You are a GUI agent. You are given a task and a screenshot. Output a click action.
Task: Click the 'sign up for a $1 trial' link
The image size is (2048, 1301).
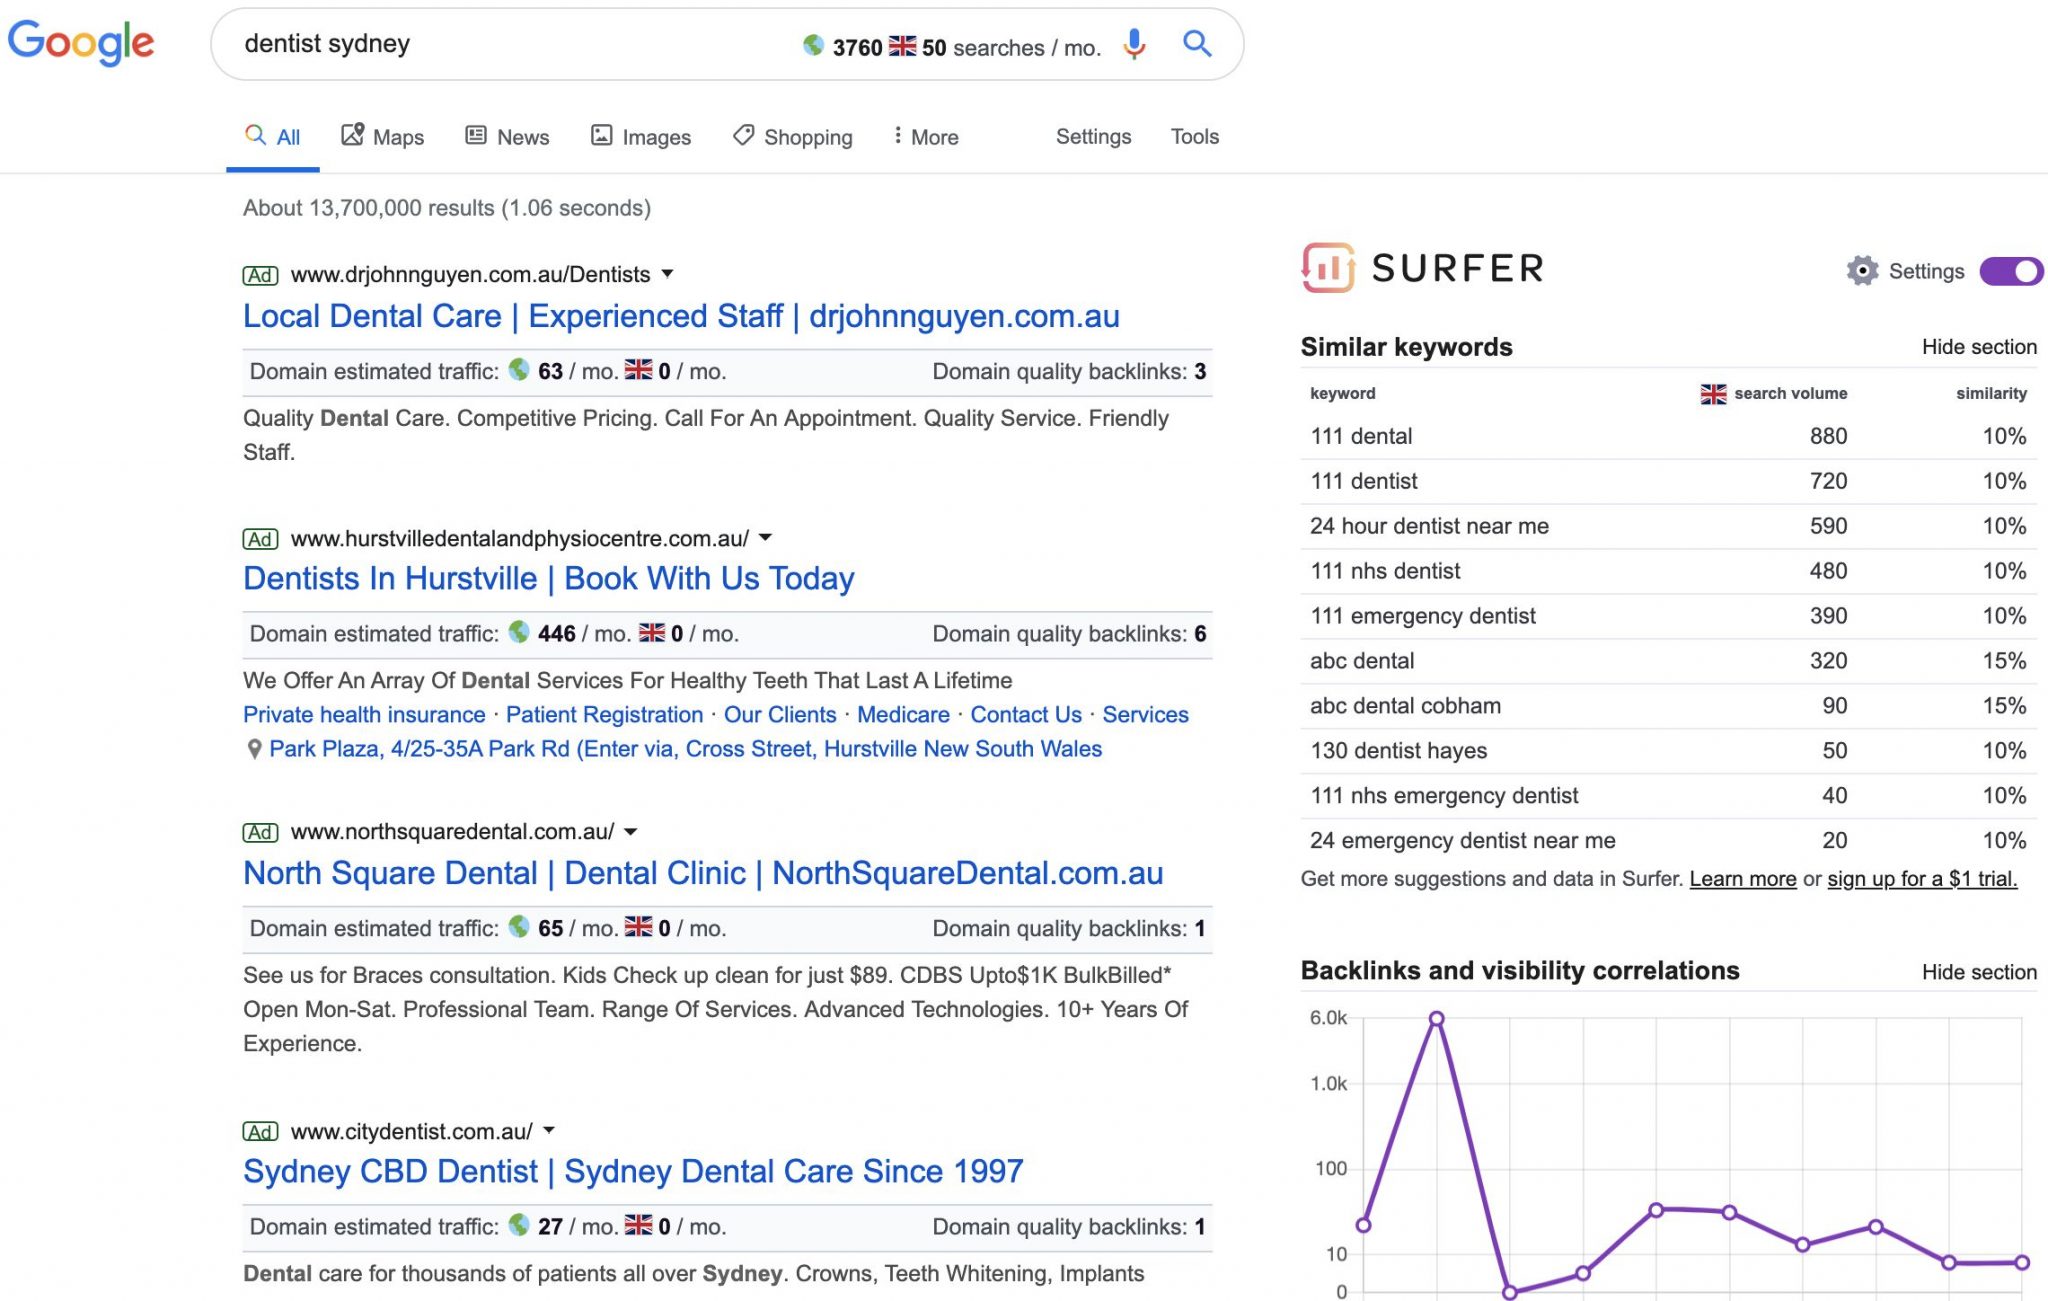[1921, 879]
